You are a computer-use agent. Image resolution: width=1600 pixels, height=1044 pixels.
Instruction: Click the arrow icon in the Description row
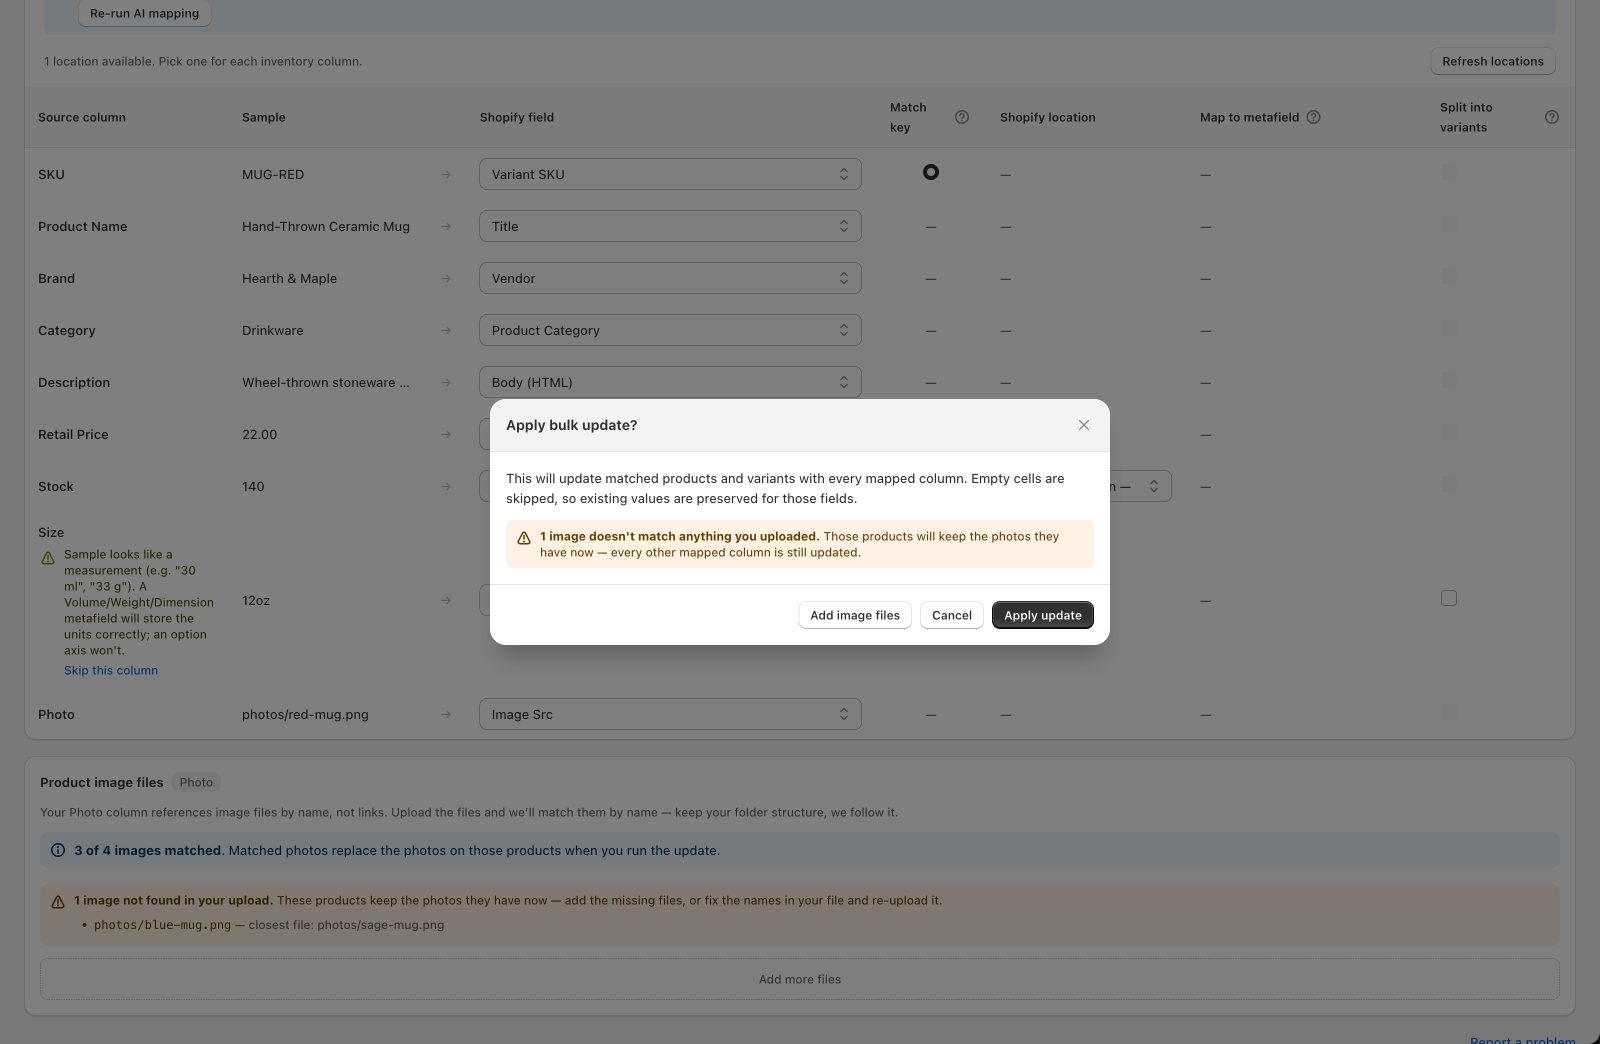(446, 382)
